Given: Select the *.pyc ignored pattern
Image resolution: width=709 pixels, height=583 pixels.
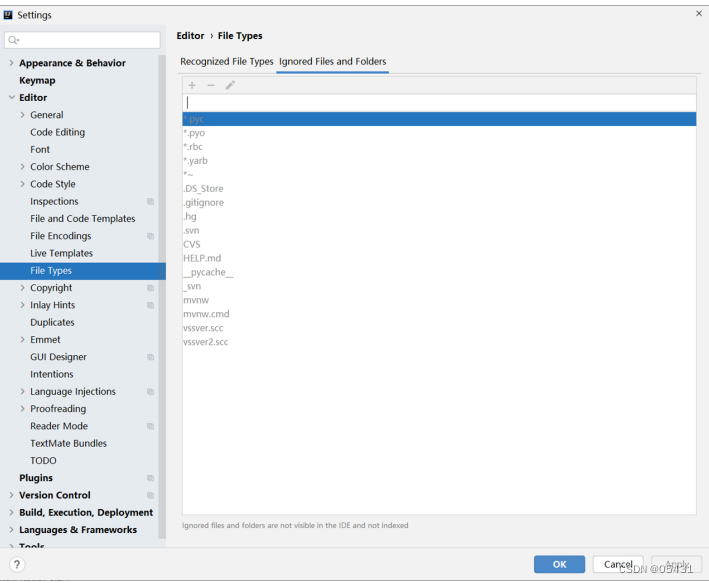Looking at the screenshot, I should tap(439, 119).
